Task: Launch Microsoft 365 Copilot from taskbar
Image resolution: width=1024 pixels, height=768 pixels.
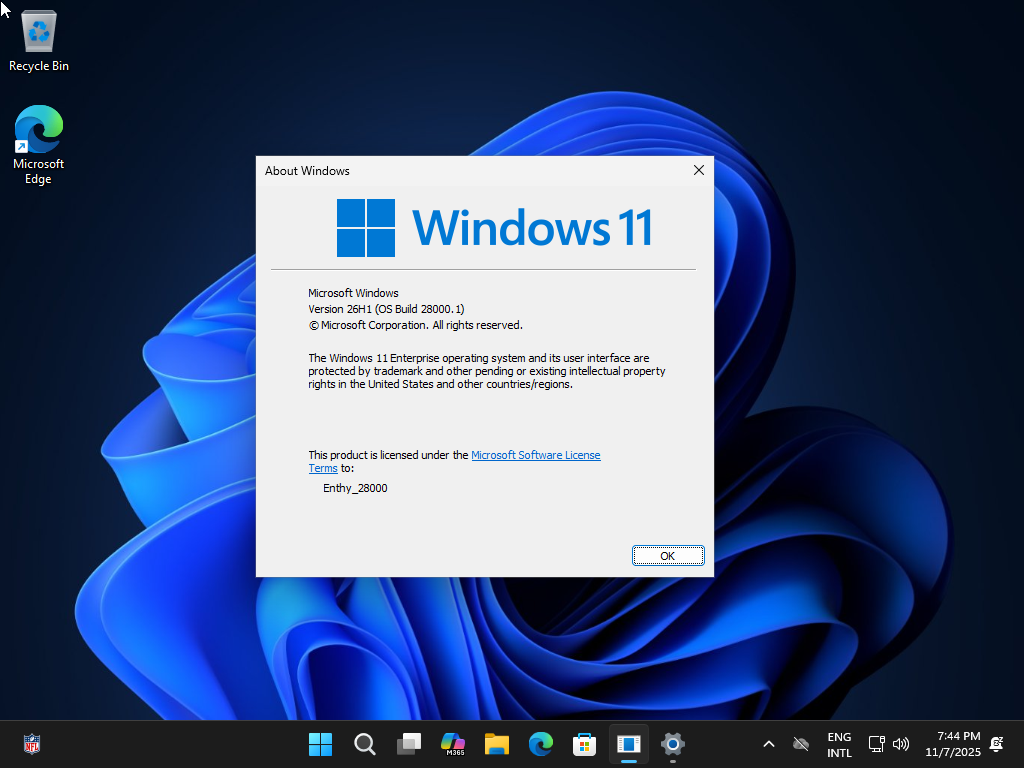Action: 453,744
